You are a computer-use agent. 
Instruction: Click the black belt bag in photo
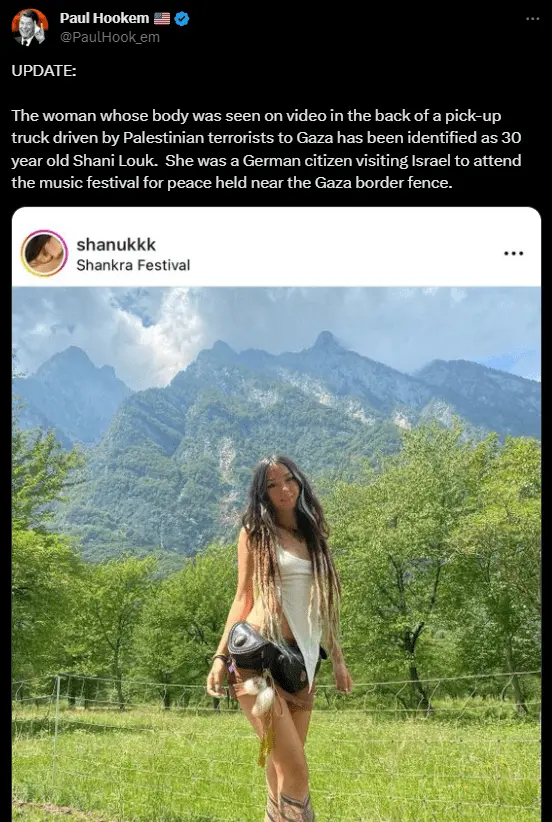(x=266, y=656)
